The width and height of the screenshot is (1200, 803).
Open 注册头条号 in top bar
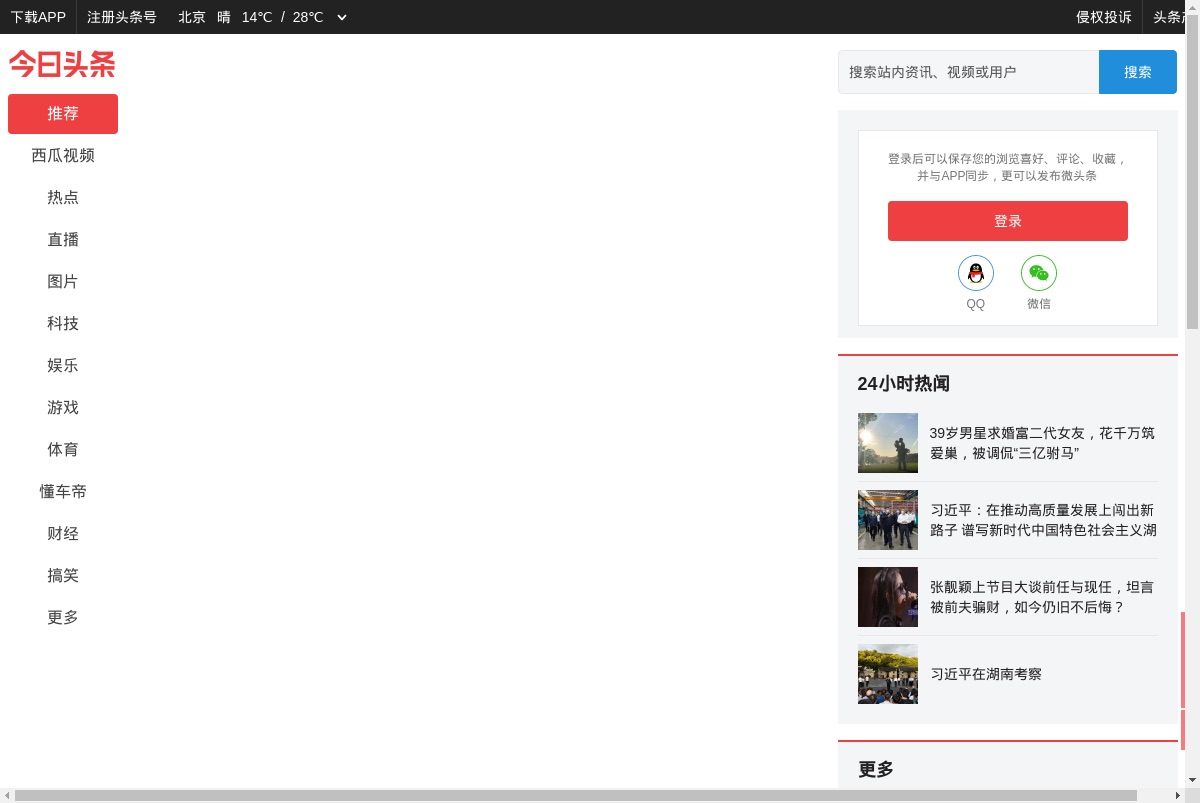(122, 17)
